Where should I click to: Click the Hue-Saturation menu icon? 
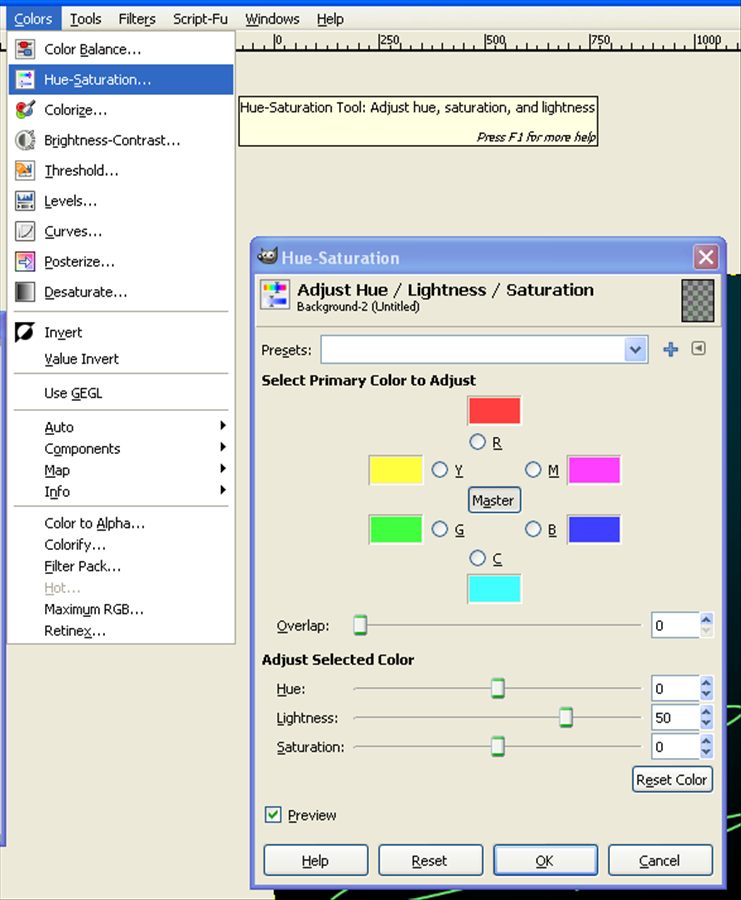25,79
